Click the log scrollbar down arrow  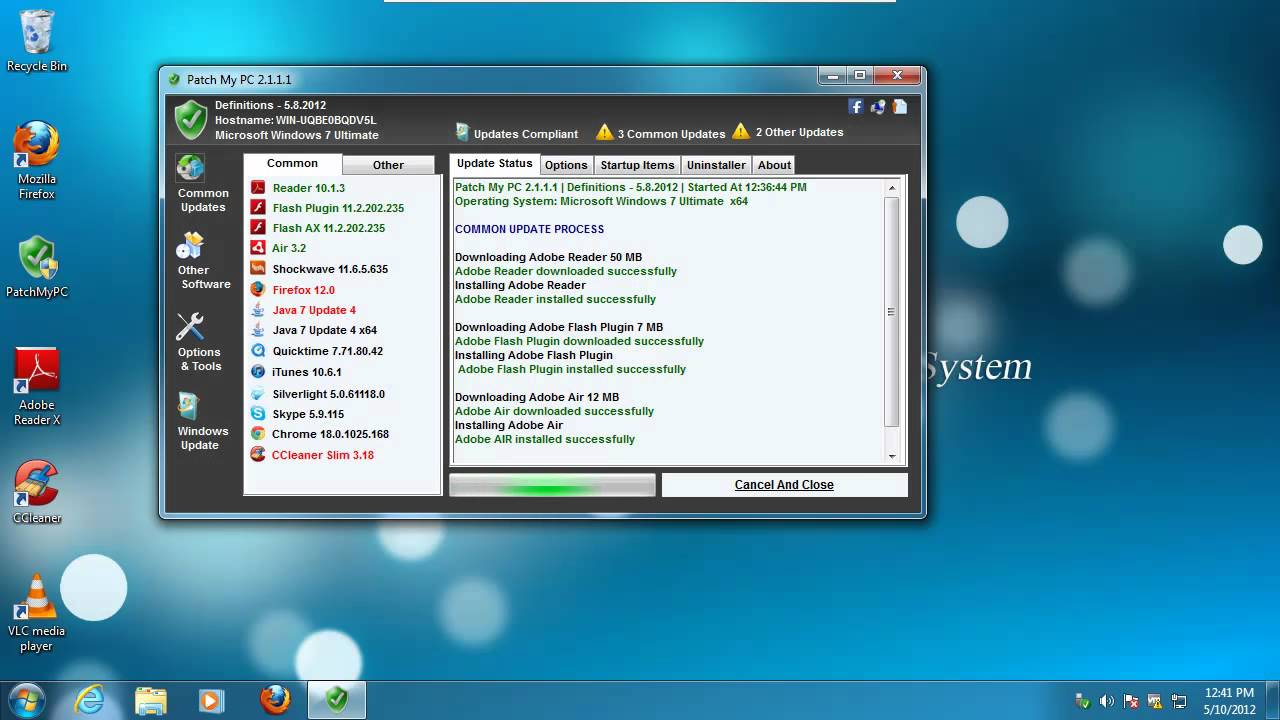[892, 456]
